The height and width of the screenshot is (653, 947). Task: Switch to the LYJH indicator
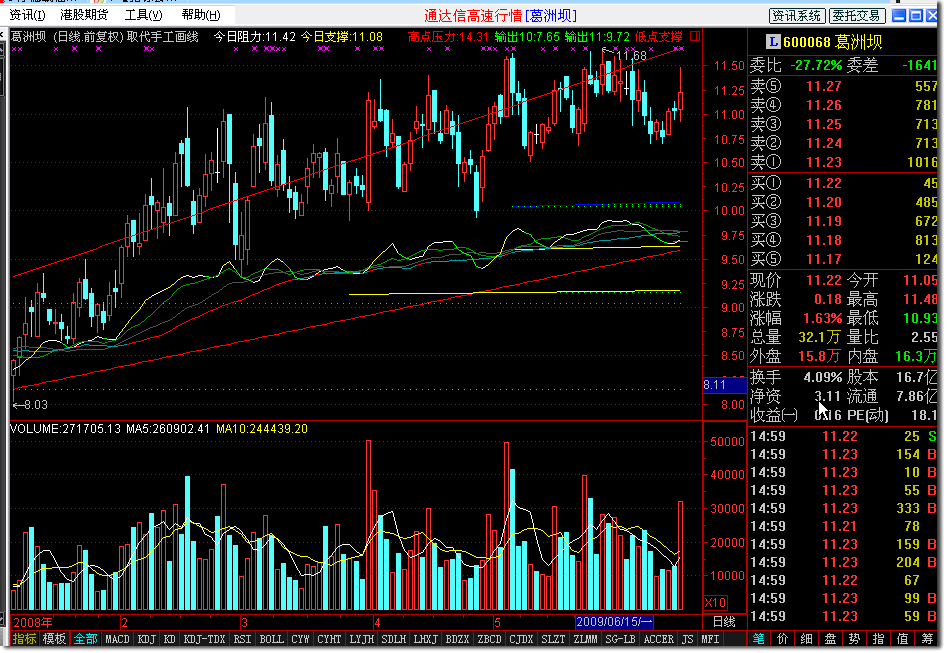point(362,639)
